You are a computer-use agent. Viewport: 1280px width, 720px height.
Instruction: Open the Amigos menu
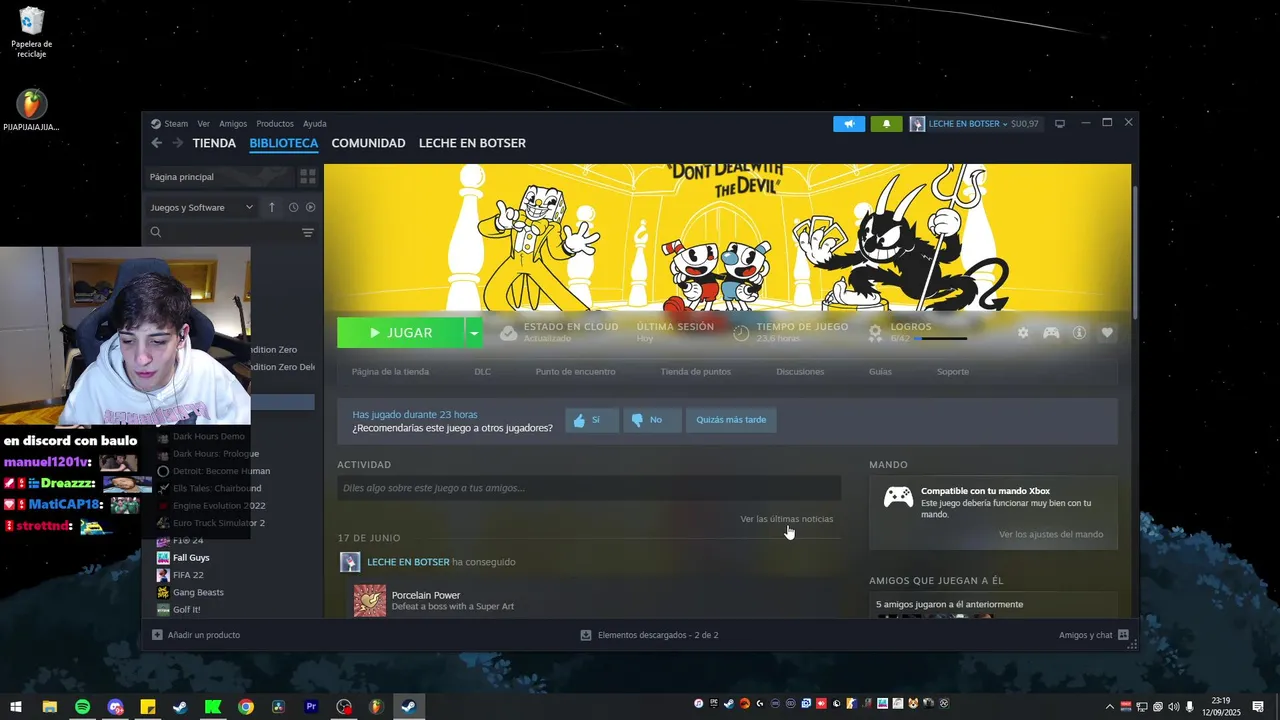point(233,124)
